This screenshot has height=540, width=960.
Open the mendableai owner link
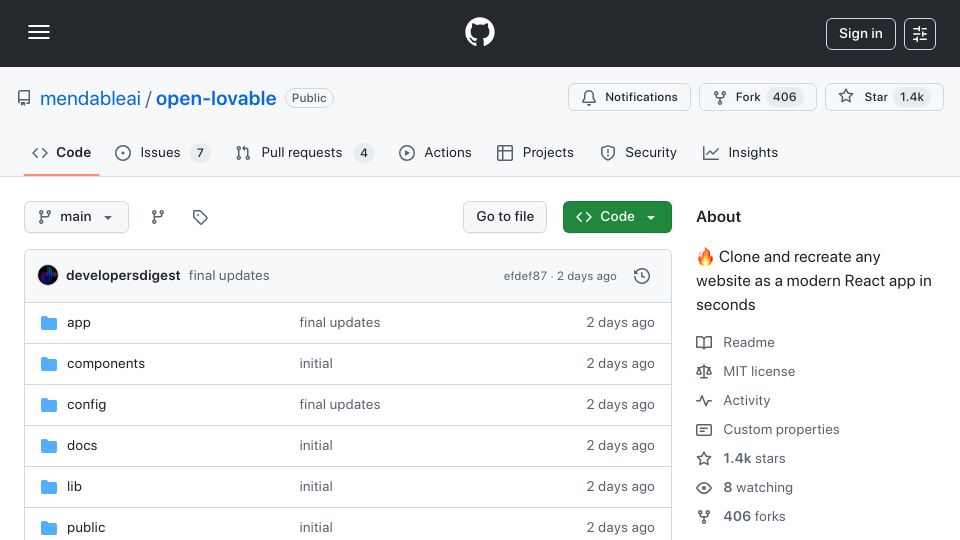coord(90,98)
